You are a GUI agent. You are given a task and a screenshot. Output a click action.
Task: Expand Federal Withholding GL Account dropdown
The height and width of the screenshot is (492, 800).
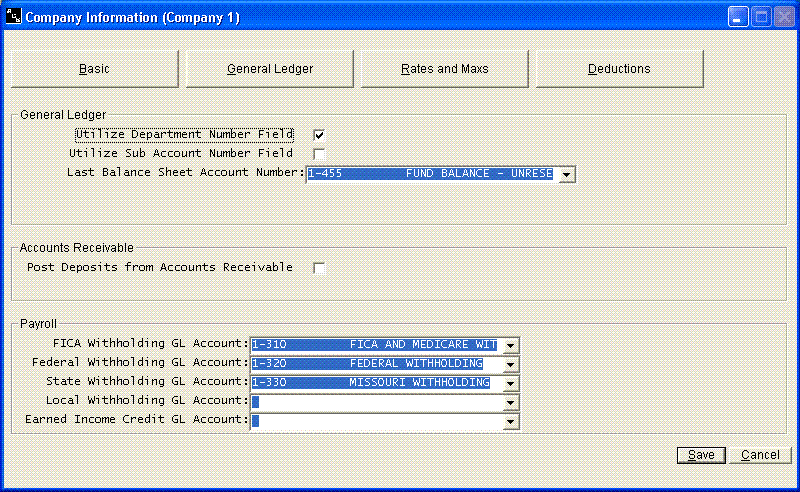click(510, 364)
